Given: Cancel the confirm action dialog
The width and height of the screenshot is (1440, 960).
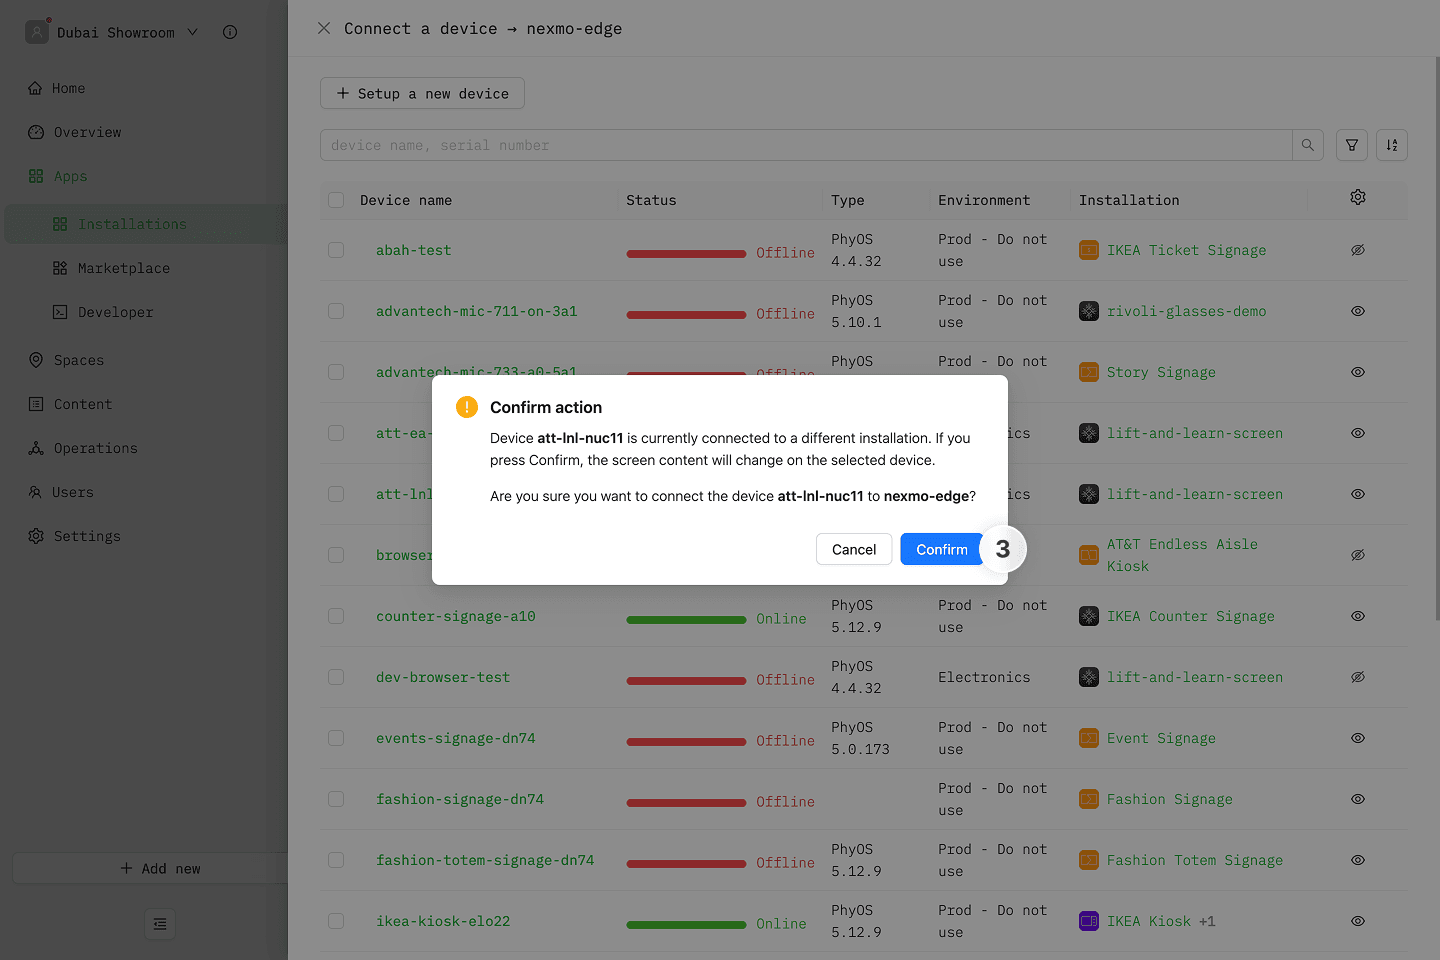Looking at the screenshot, I should click(854, 549).
